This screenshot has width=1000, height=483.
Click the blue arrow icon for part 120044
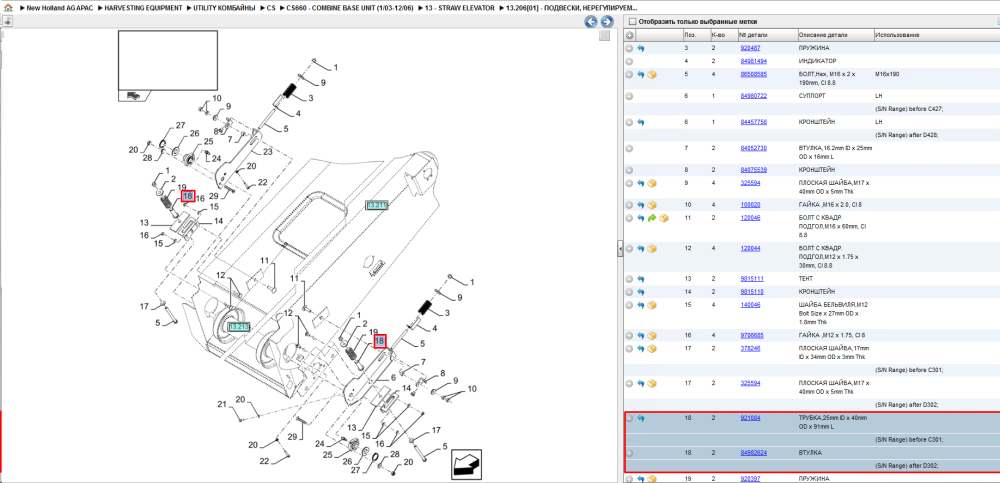(x=640, y=248)
